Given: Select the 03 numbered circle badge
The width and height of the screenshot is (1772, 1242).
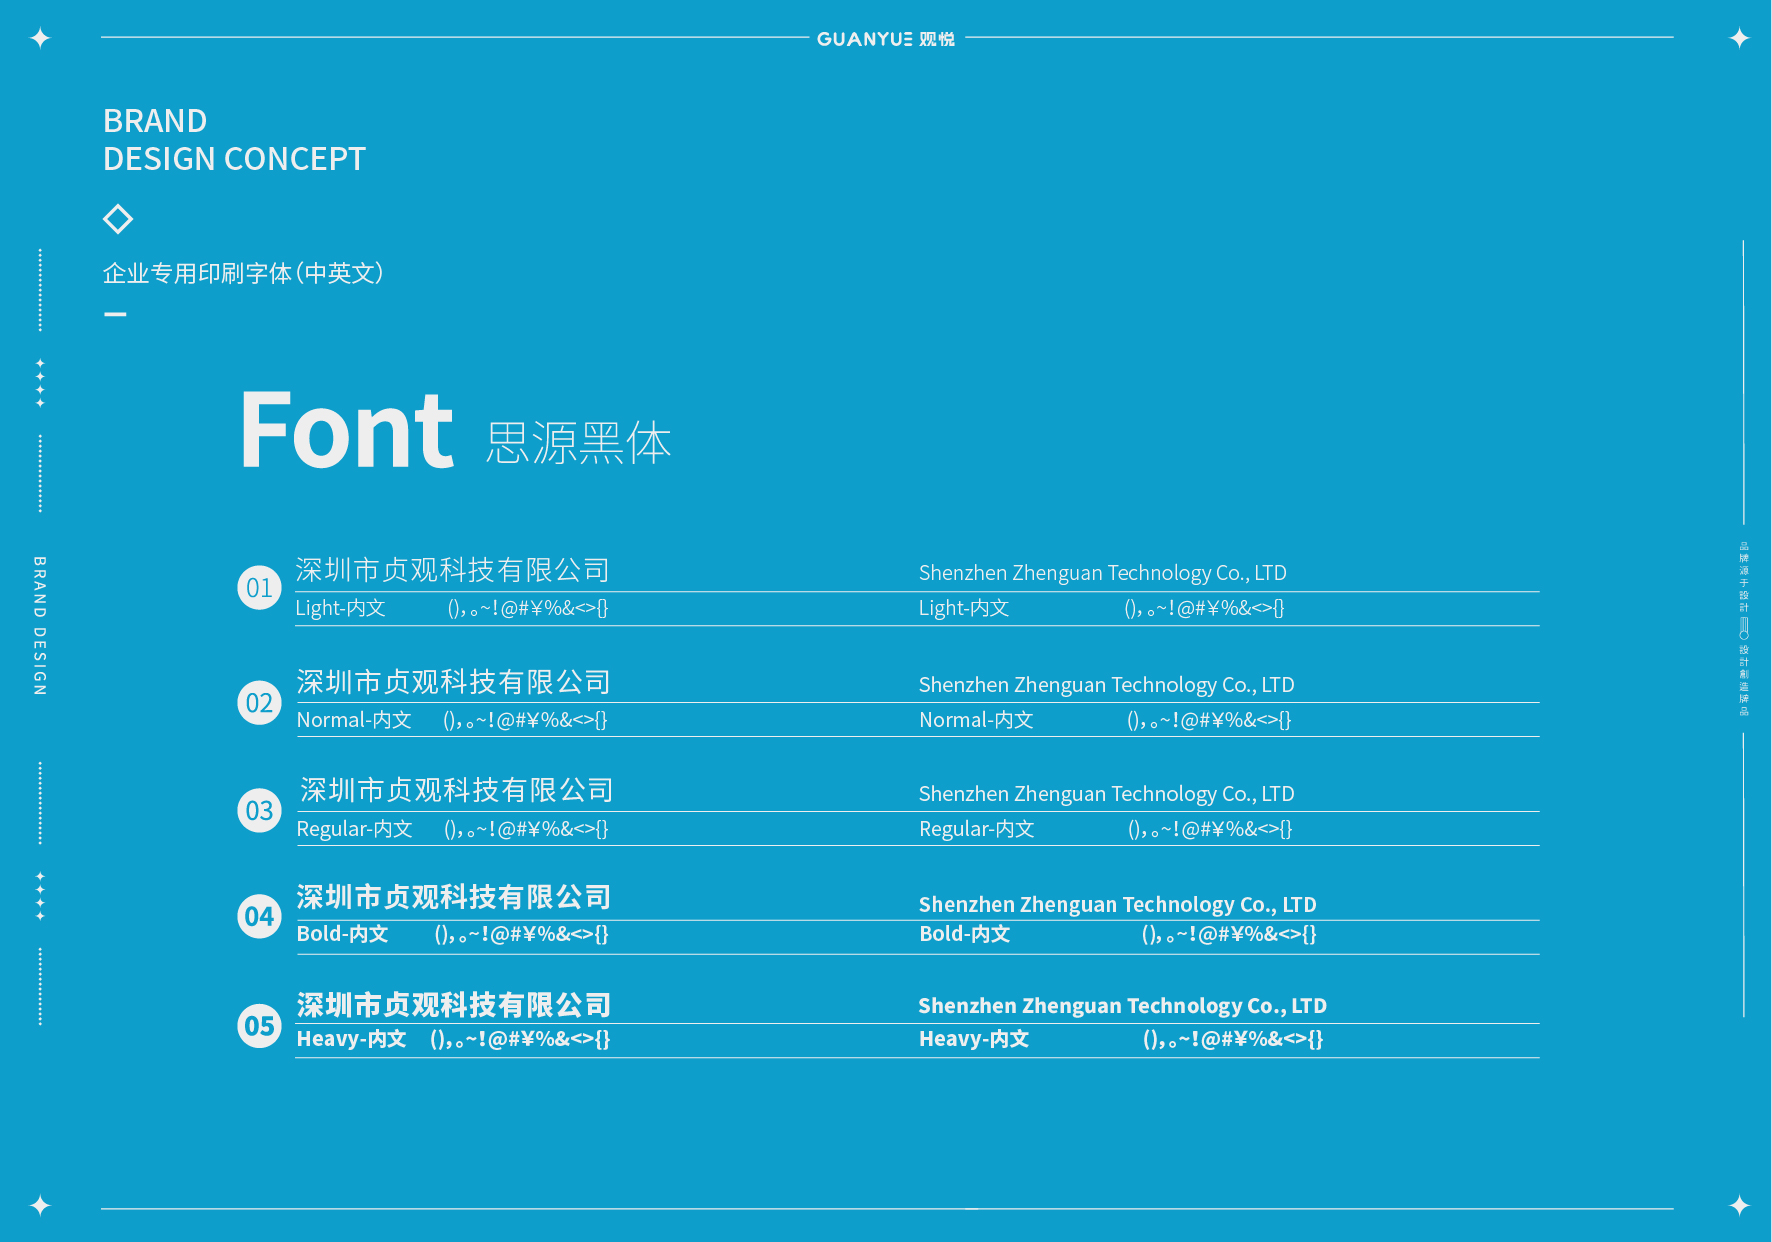Looking at the screenshot, I should coord(259,810).
